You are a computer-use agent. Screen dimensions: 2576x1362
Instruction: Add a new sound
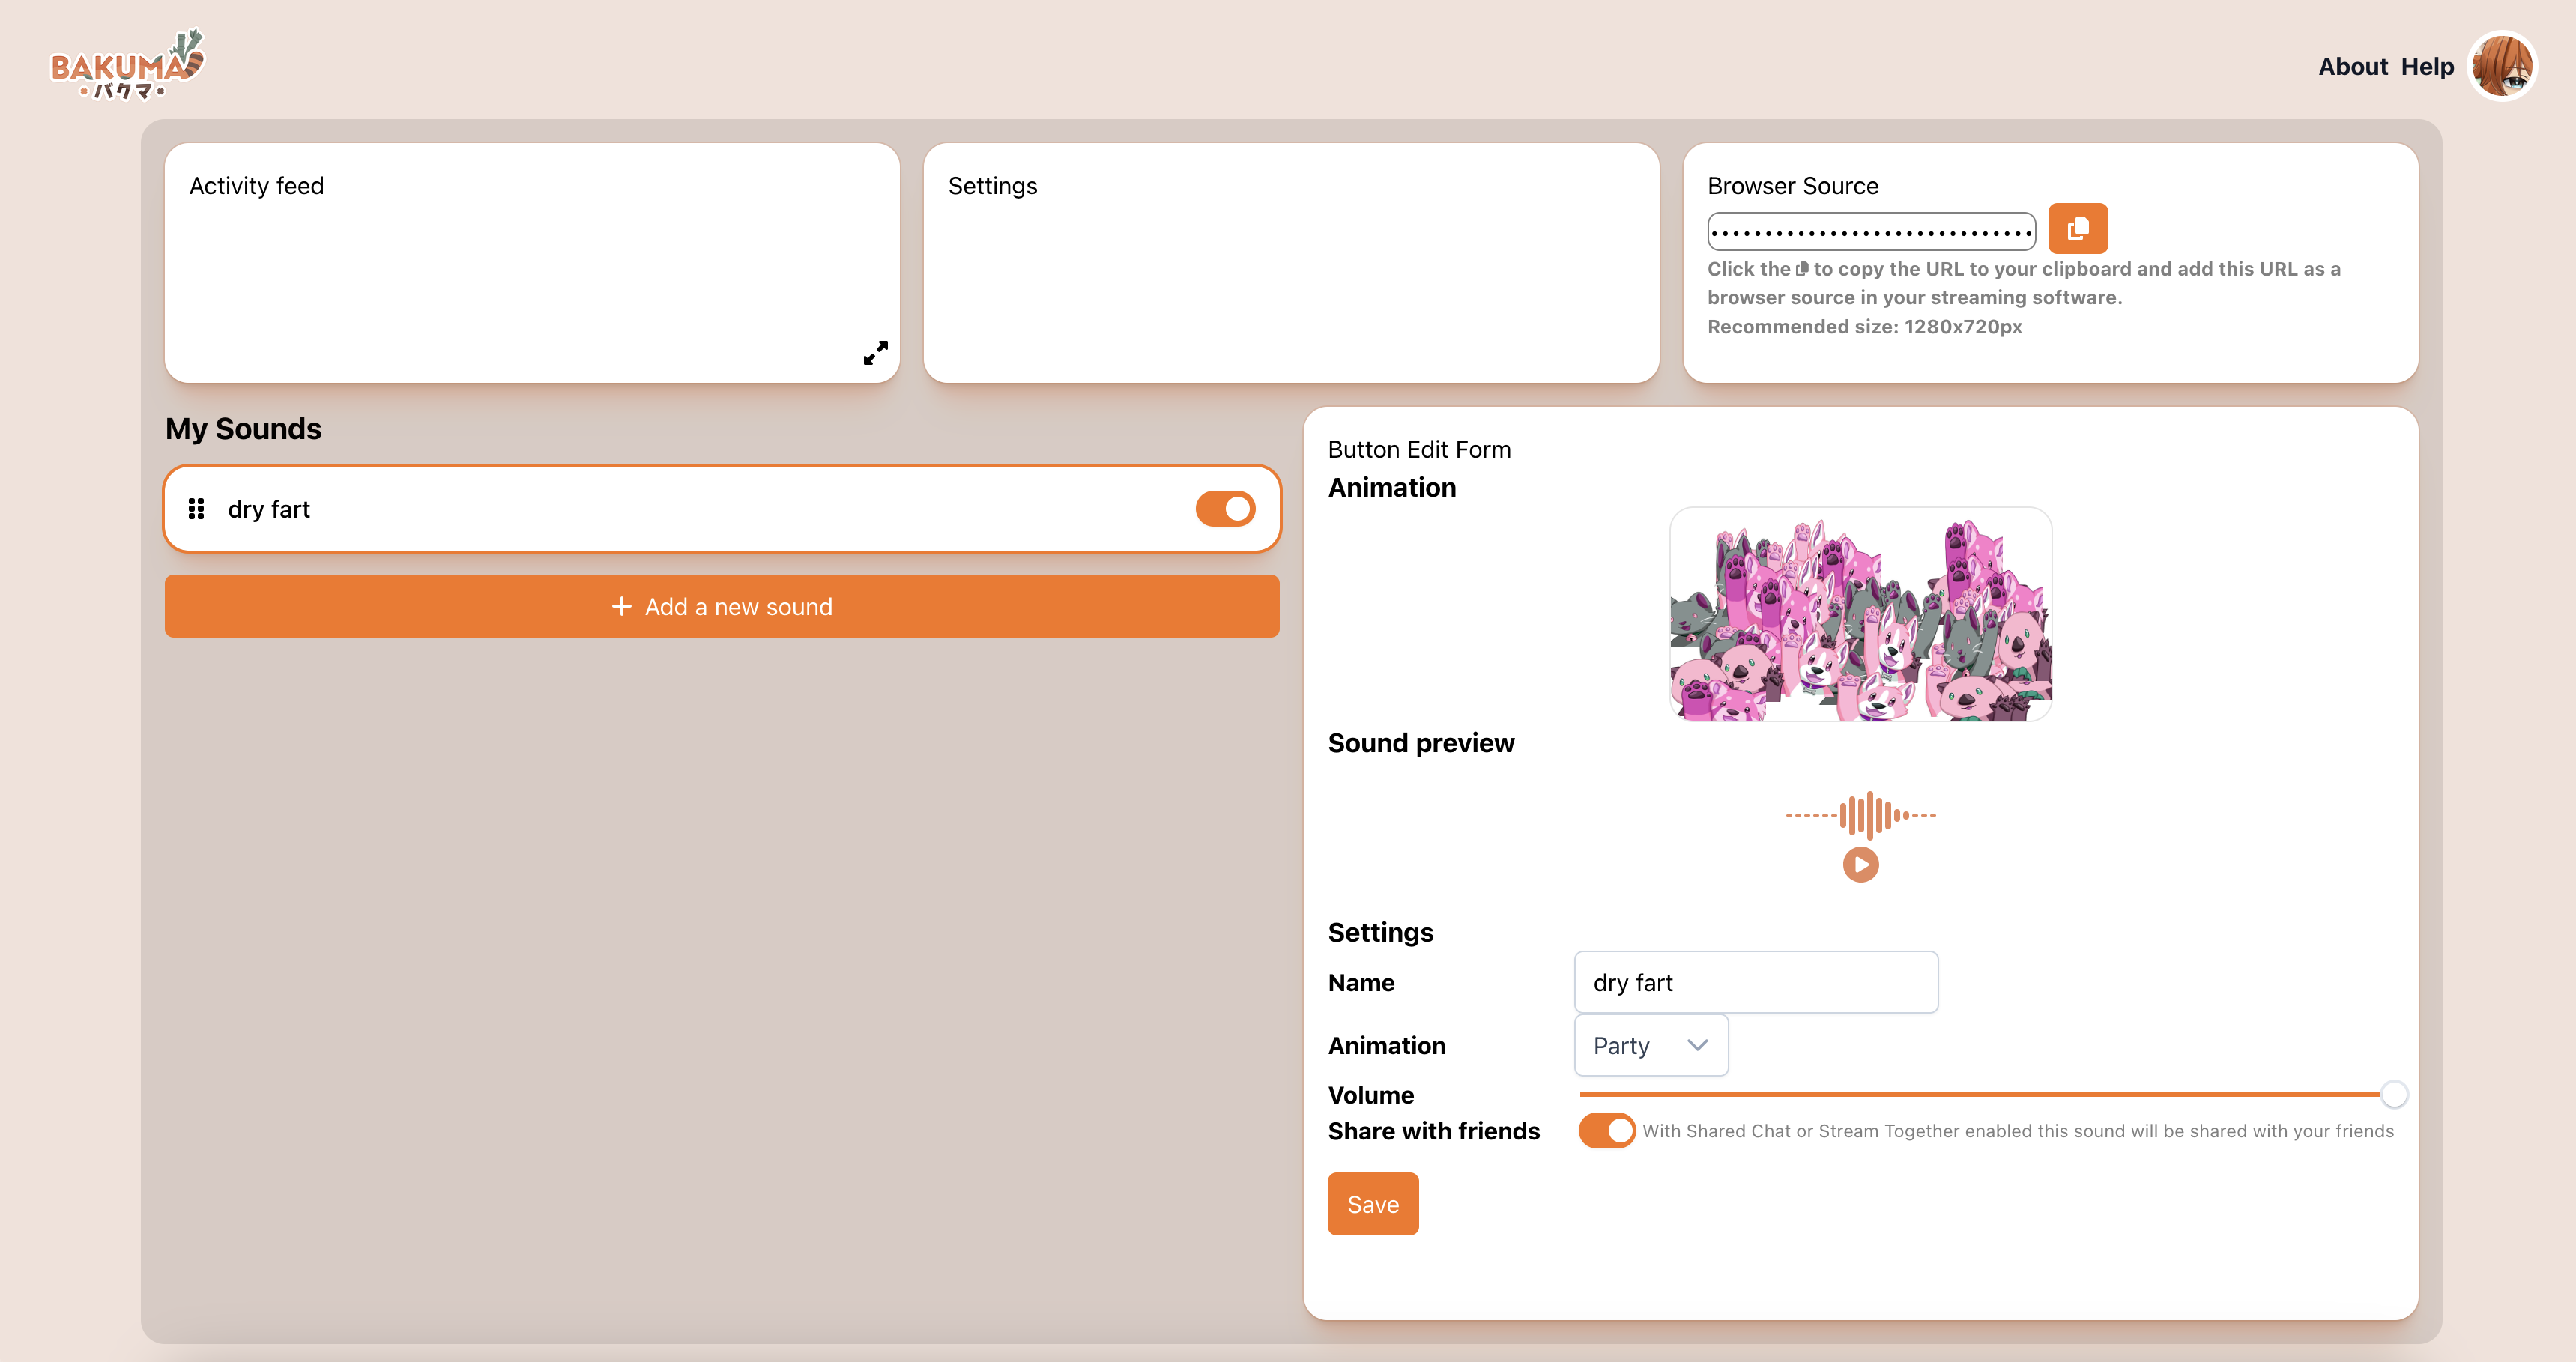(x=721, y=607)
